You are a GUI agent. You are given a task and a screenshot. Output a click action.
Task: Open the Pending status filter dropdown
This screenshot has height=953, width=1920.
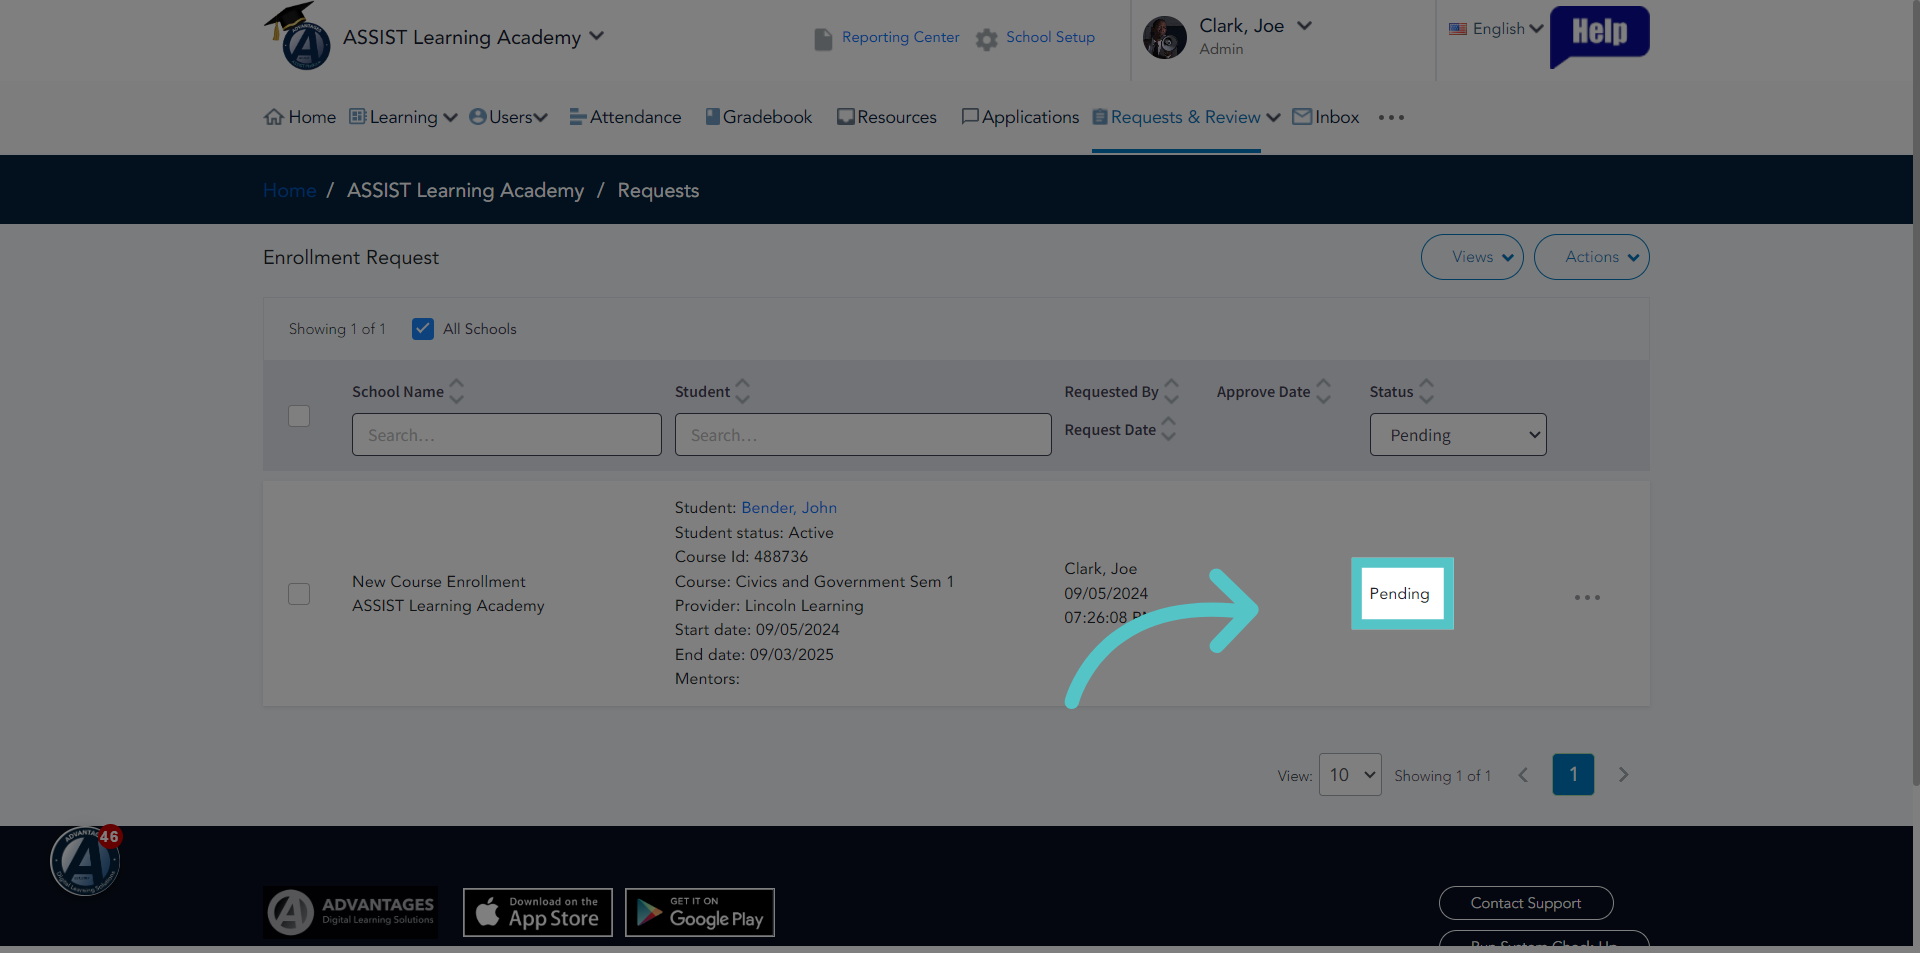(1458, 435)
